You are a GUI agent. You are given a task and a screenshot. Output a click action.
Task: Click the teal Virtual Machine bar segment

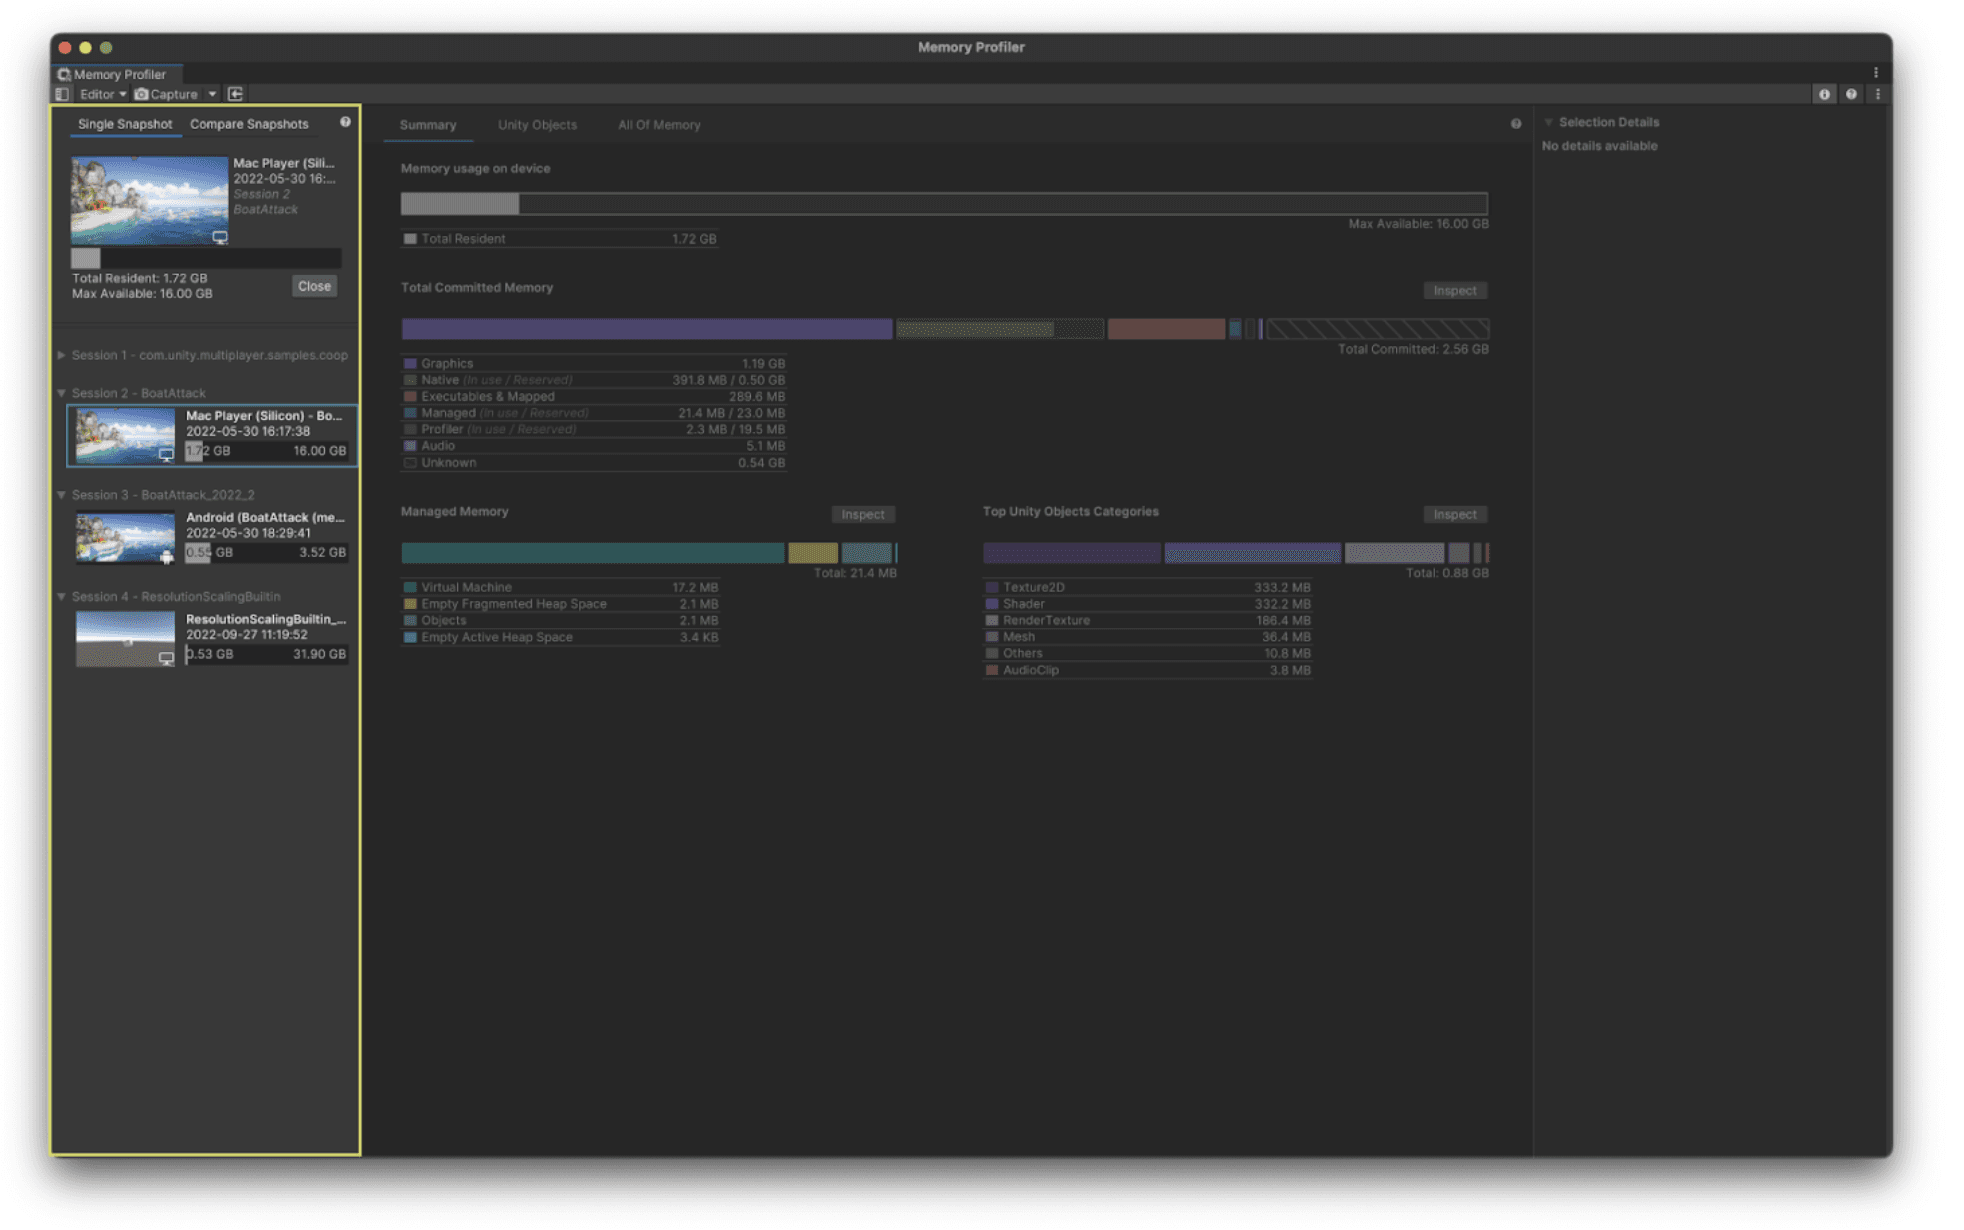(x=593, y=553)
